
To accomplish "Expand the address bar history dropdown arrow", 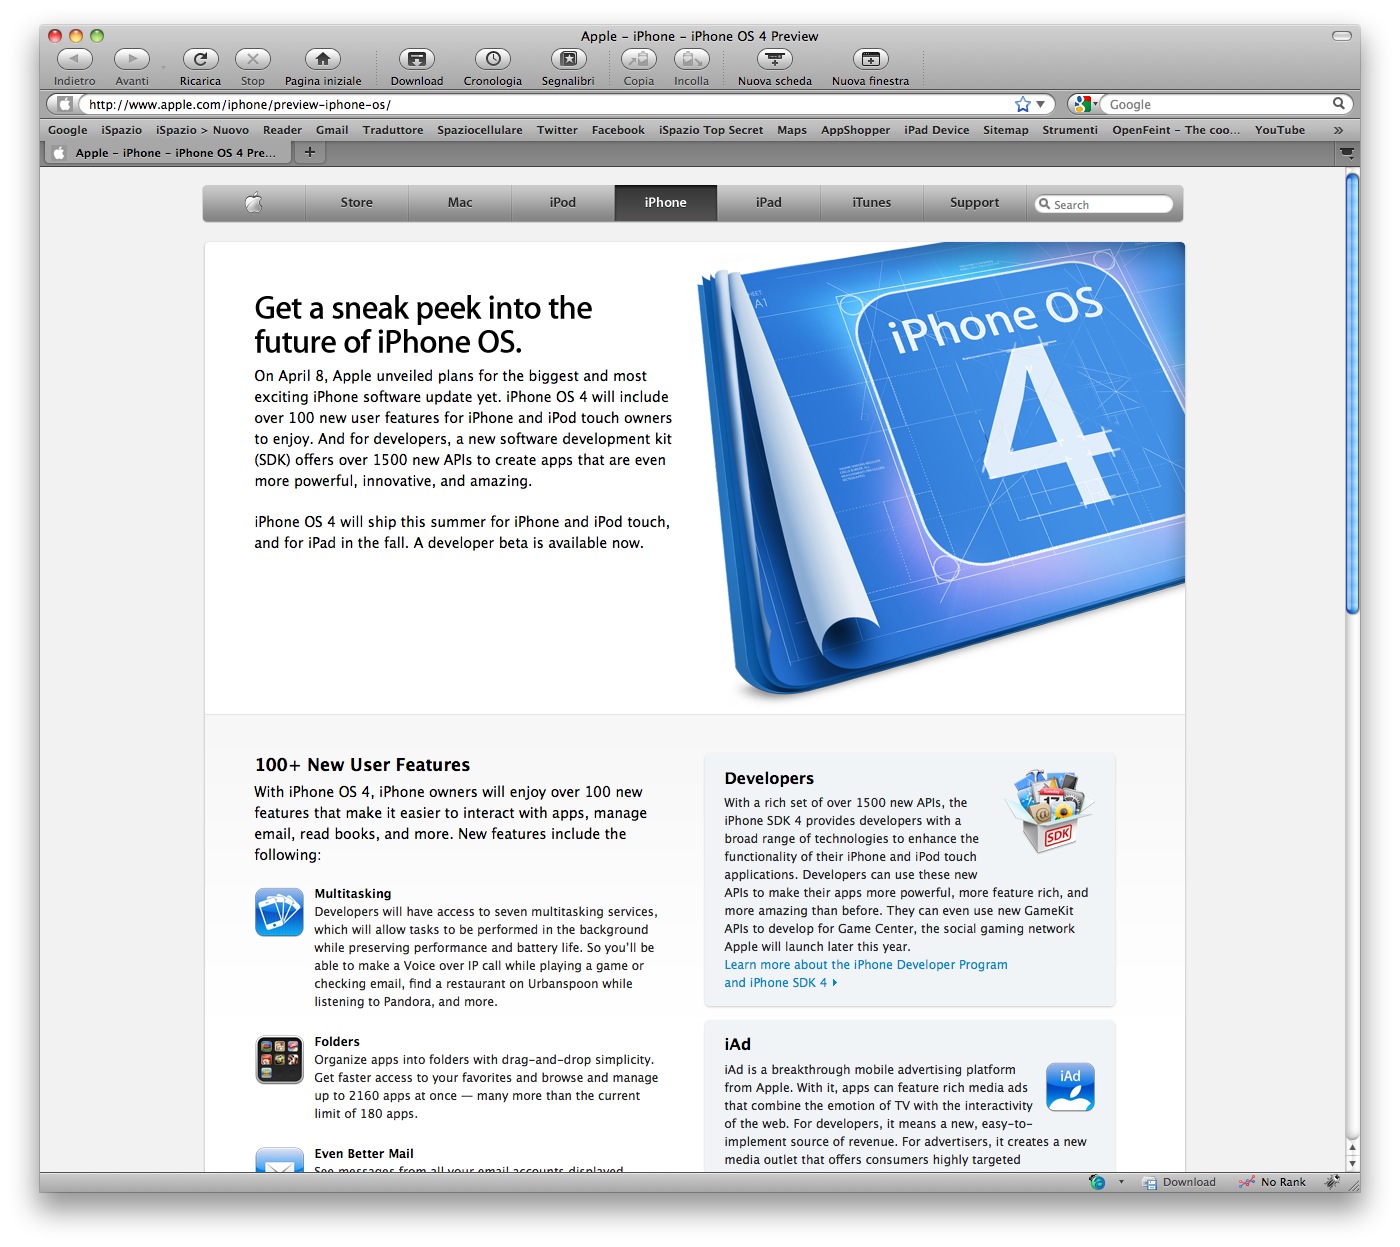I will (1041, 104).
